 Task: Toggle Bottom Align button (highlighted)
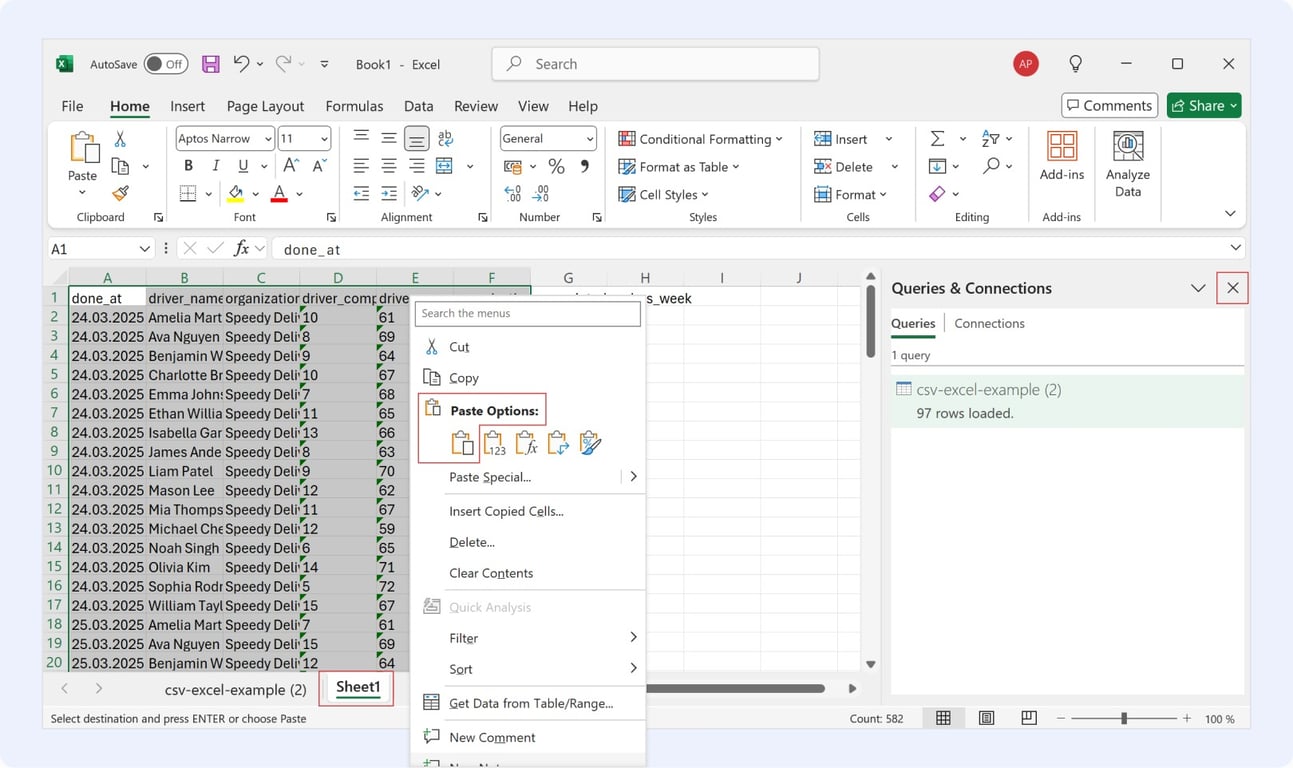(417, 138)
